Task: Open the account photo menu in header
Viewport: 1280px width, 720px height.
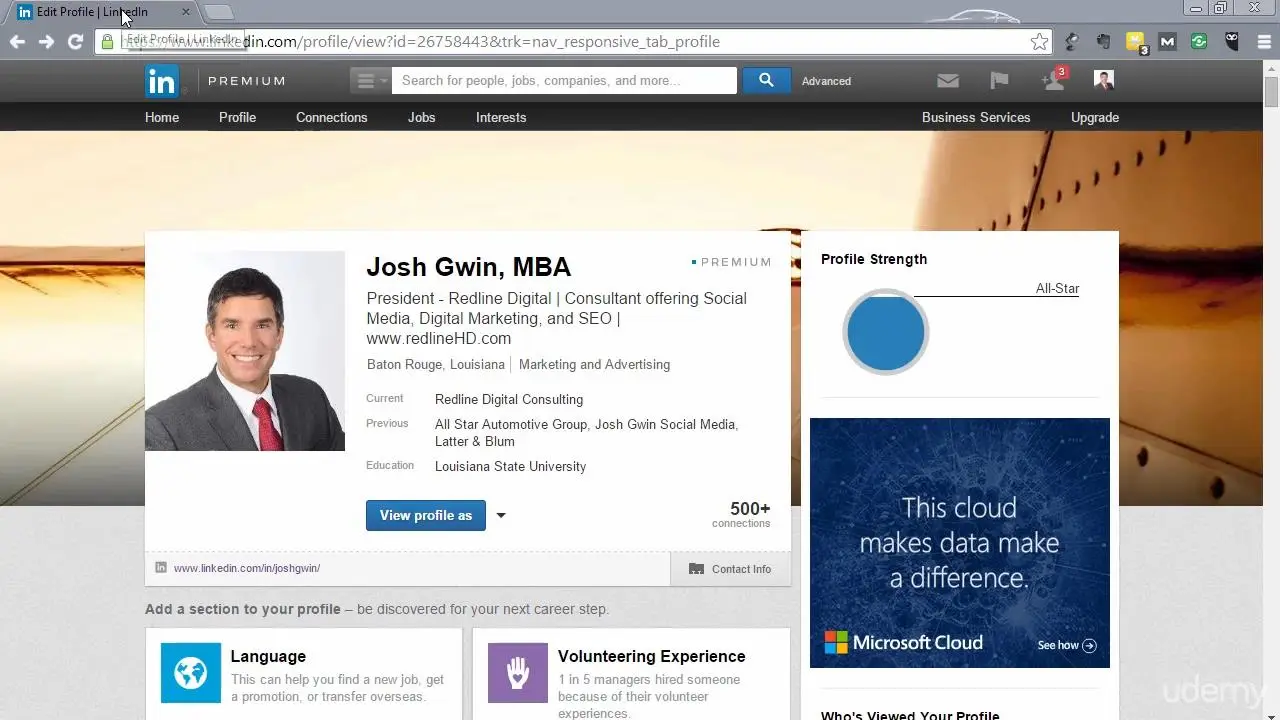Action: [x=1104, y=80]
